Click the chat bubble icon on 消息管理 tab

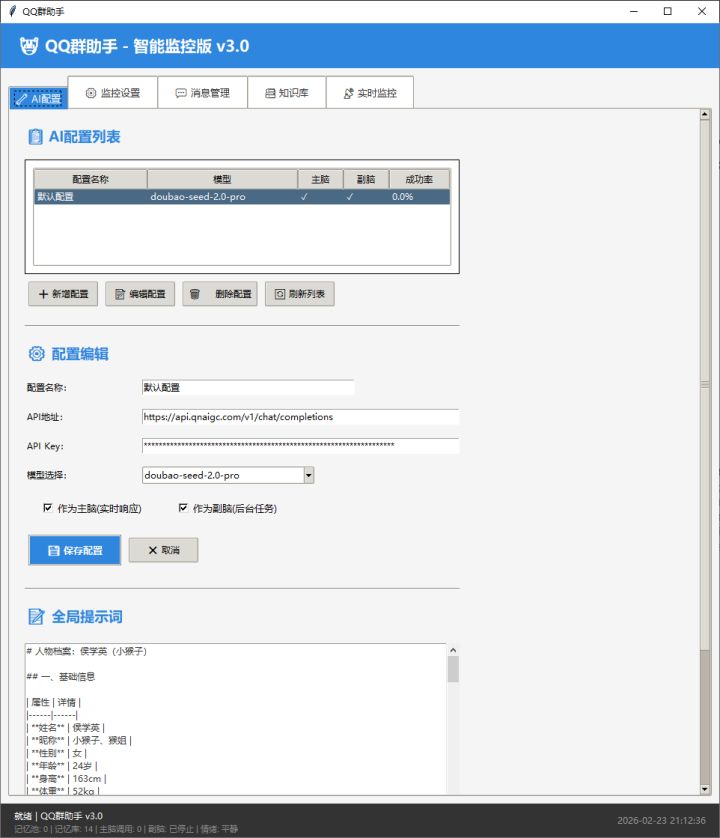tap(181, 93)
